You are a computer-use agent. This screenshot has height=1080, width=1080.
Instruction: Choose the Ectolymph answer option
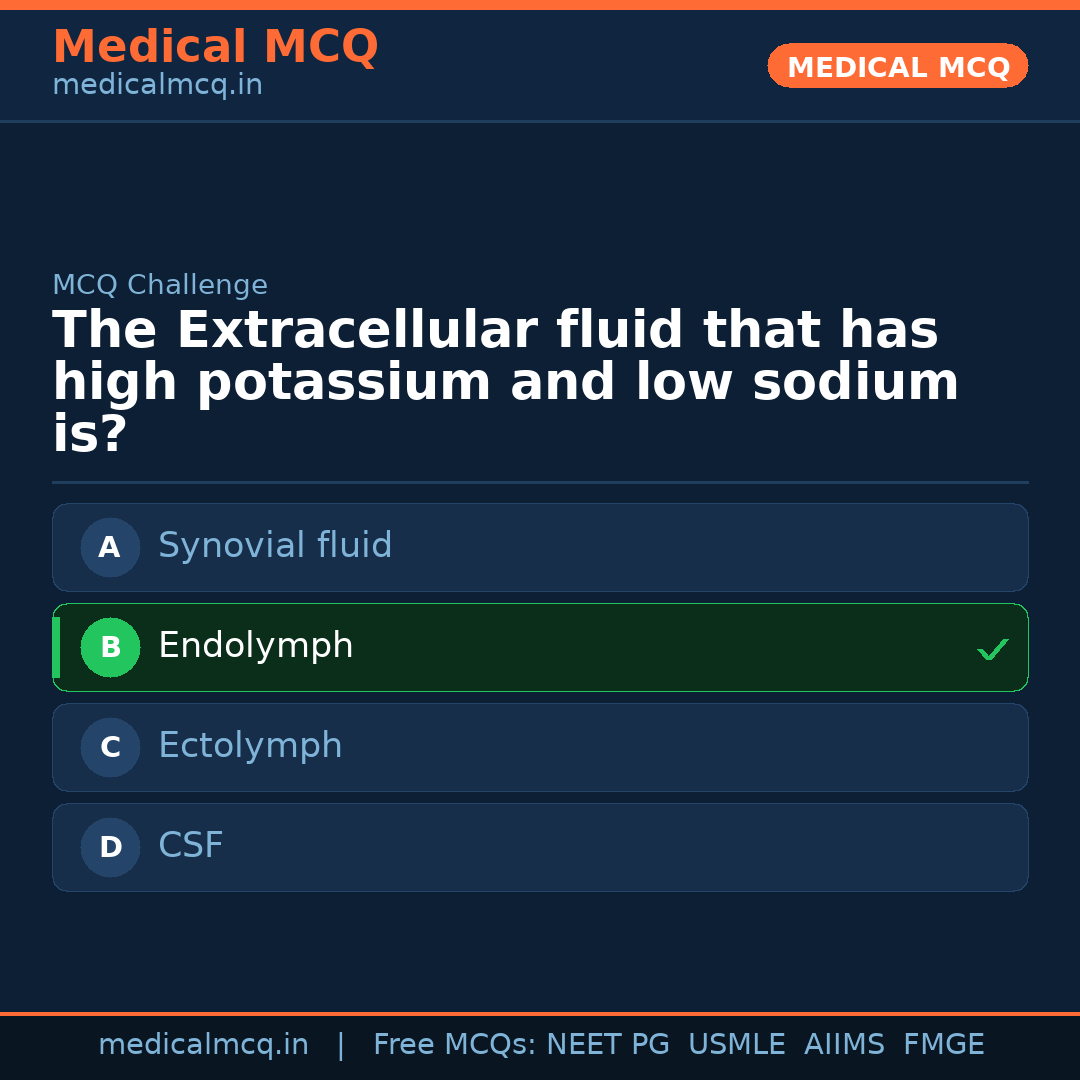pyautogui.click(x=250, y=746)
